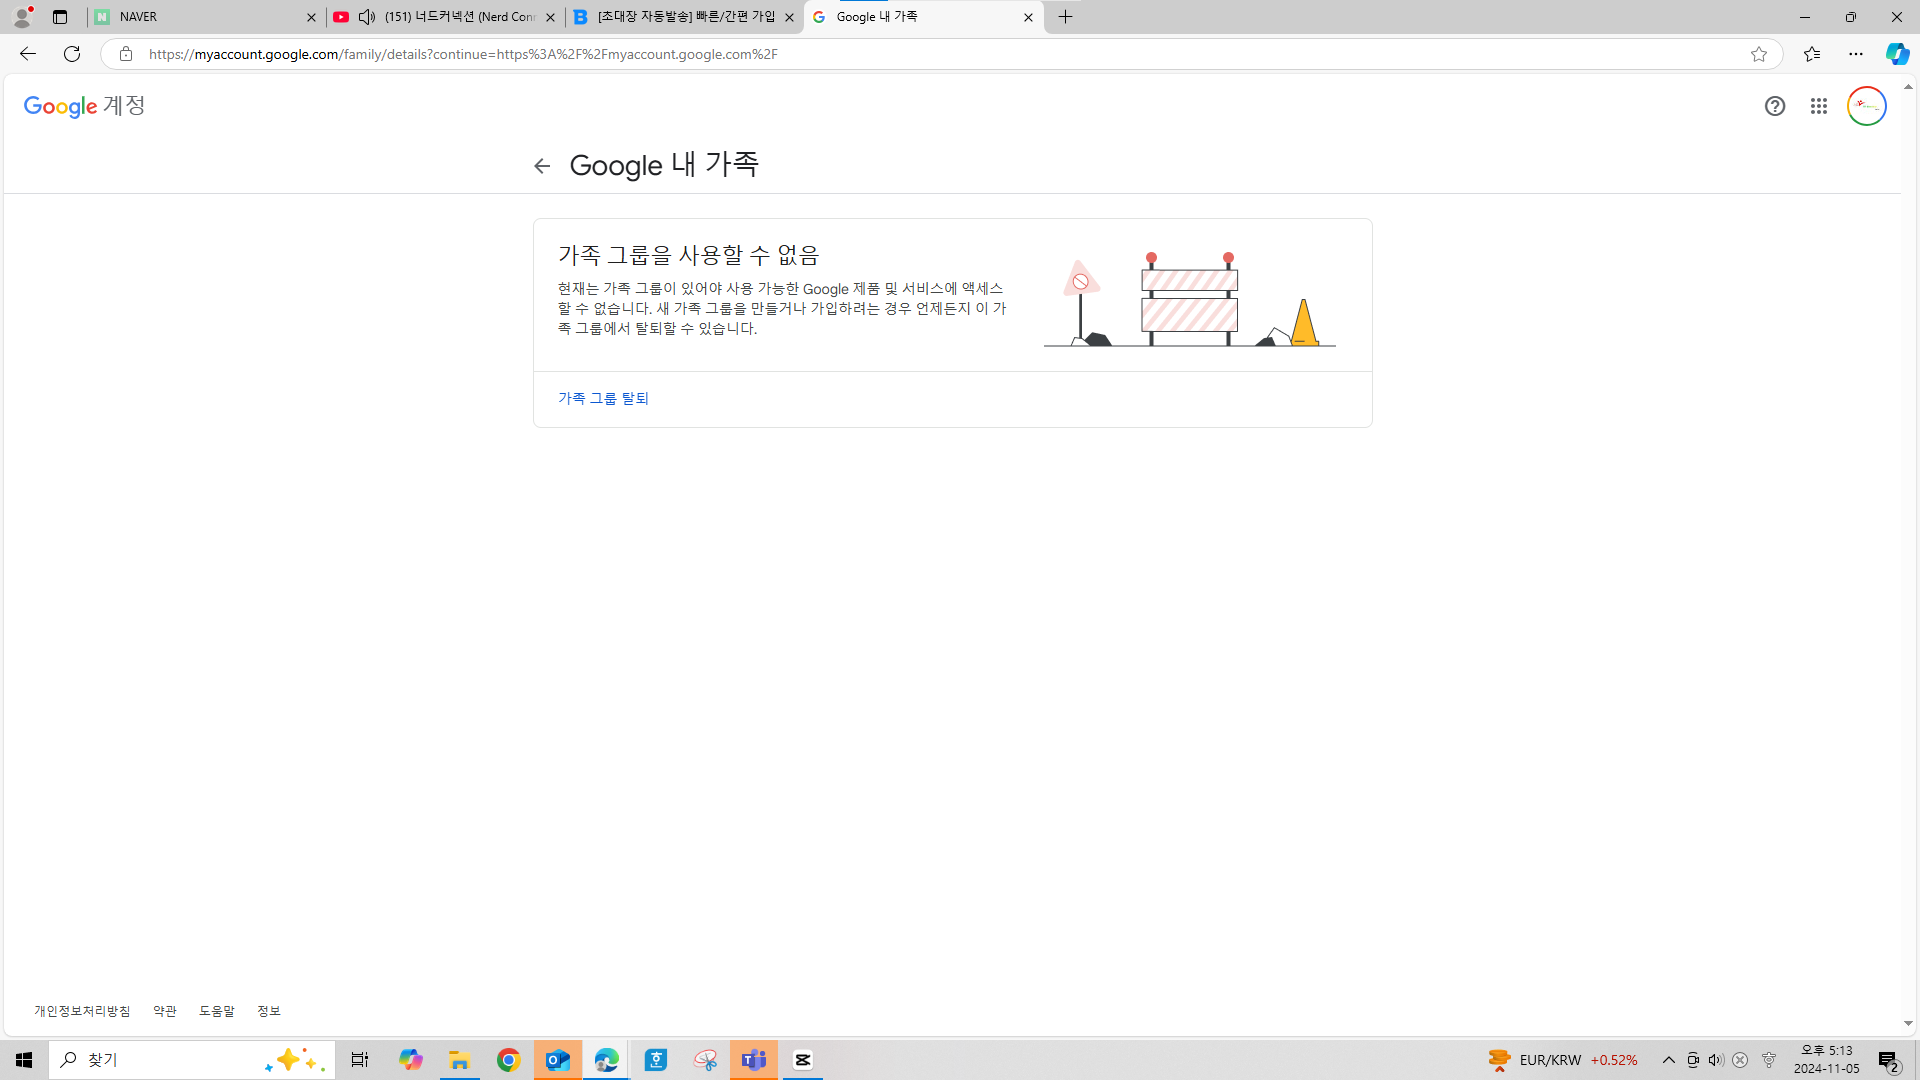Open the Google account profile avatar
1920x1080 pixels.
click(x=1867, y=106)
